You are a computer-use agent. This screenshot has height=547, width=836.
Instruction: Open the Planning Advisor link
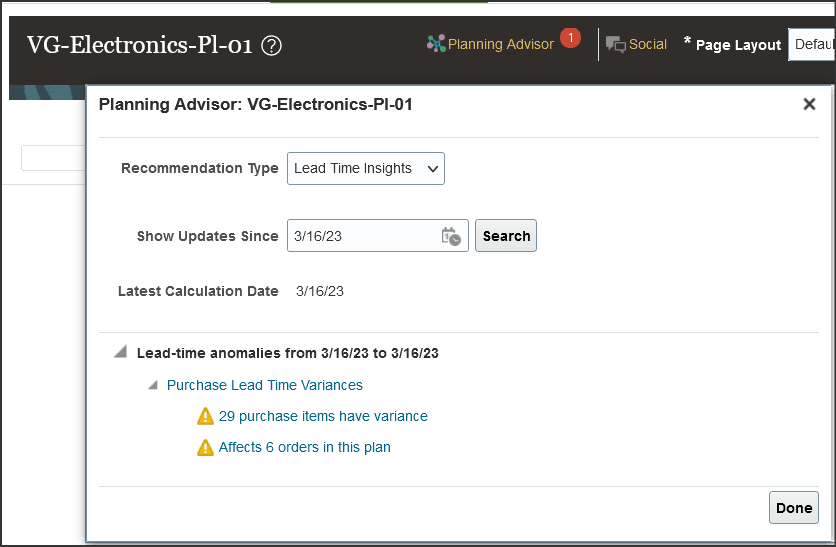[x=501, y=44]
